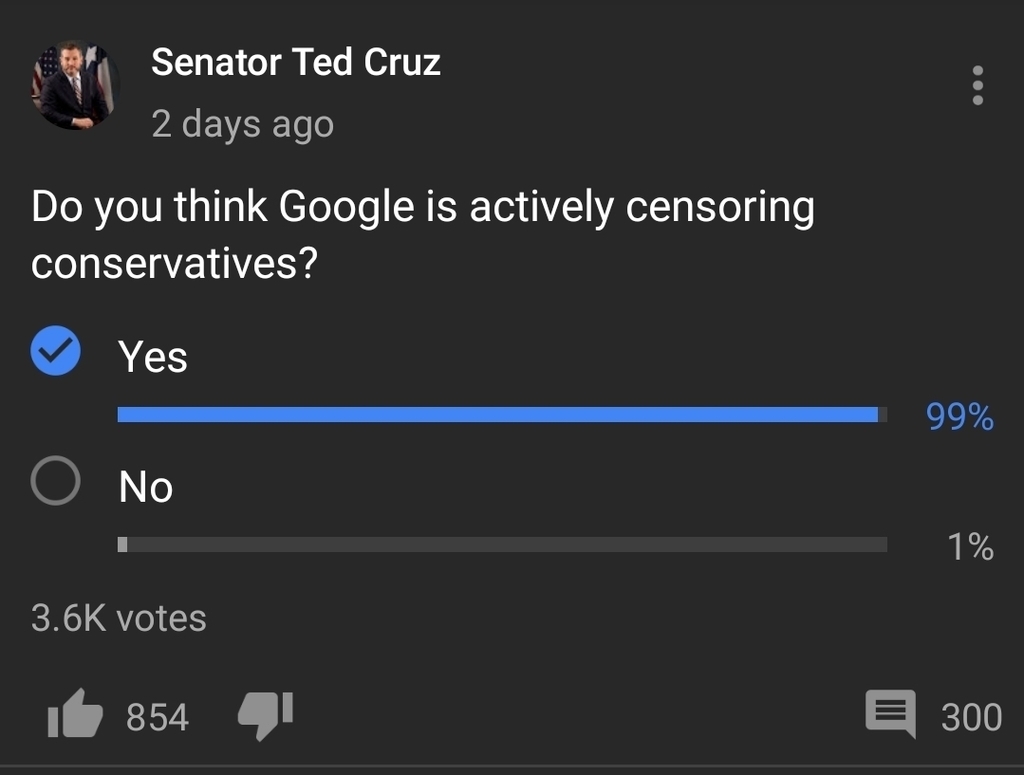Click the 3.6K votes text
1024x775 pixels.
pyautogui.click(x=118, y=618)
